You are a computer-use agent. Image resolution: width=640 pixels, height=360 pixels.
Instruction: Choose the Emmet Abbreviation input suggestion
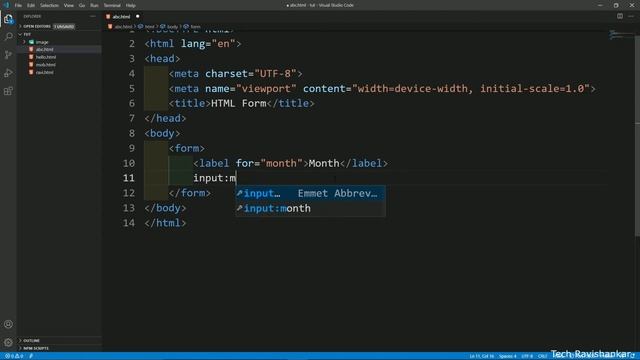pos(311,193)
